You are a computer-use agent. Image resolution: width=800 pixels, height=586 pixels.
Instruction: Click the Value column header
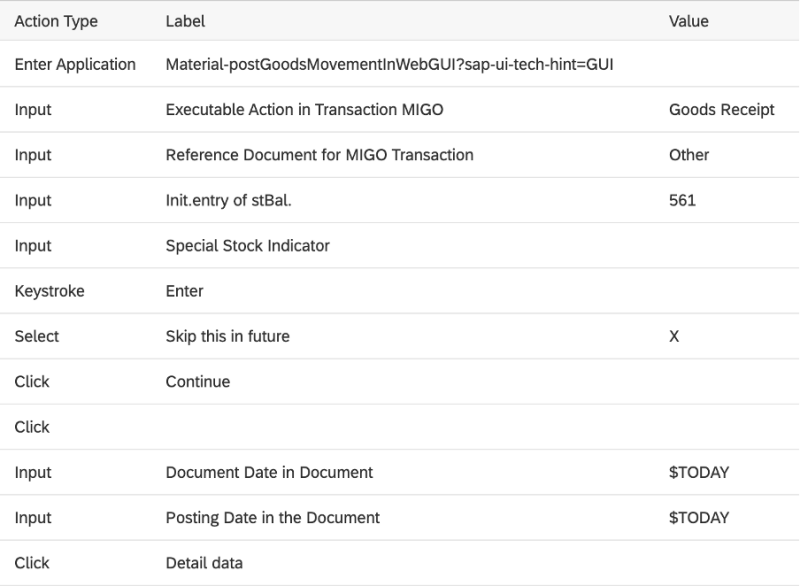[690, 20]
